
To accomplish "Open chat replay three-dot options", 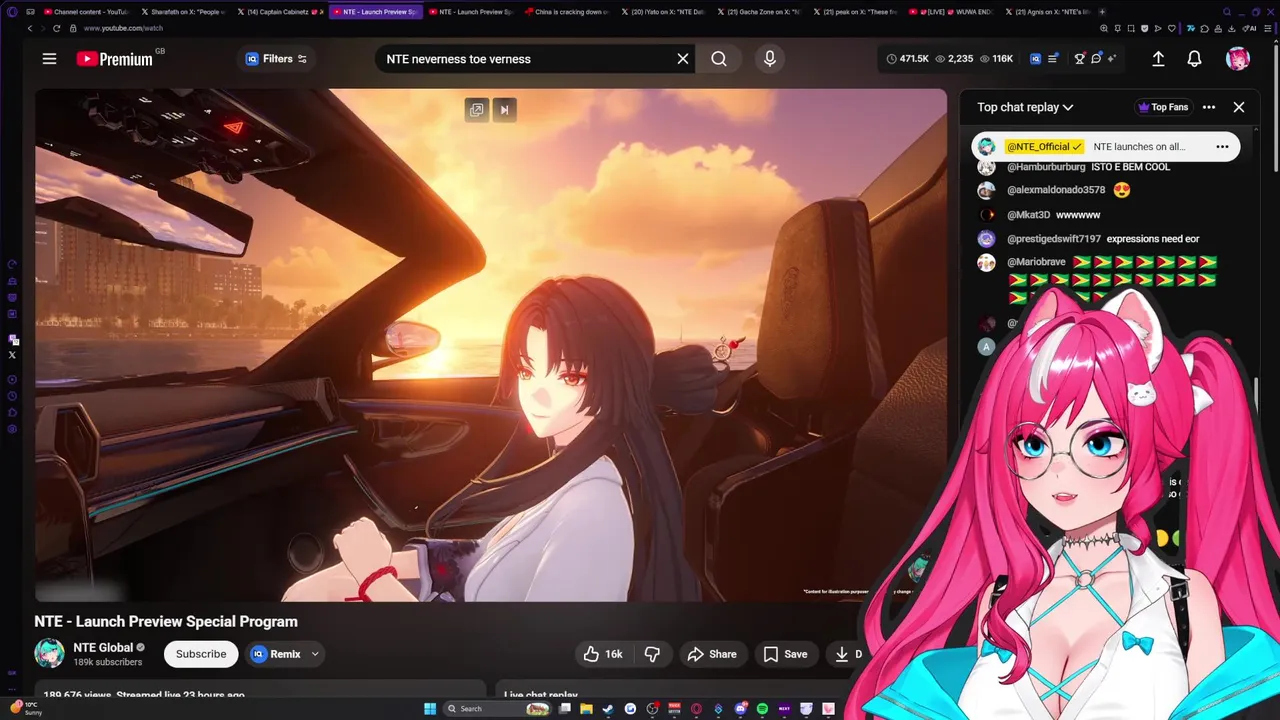I will click(1209, 107).
